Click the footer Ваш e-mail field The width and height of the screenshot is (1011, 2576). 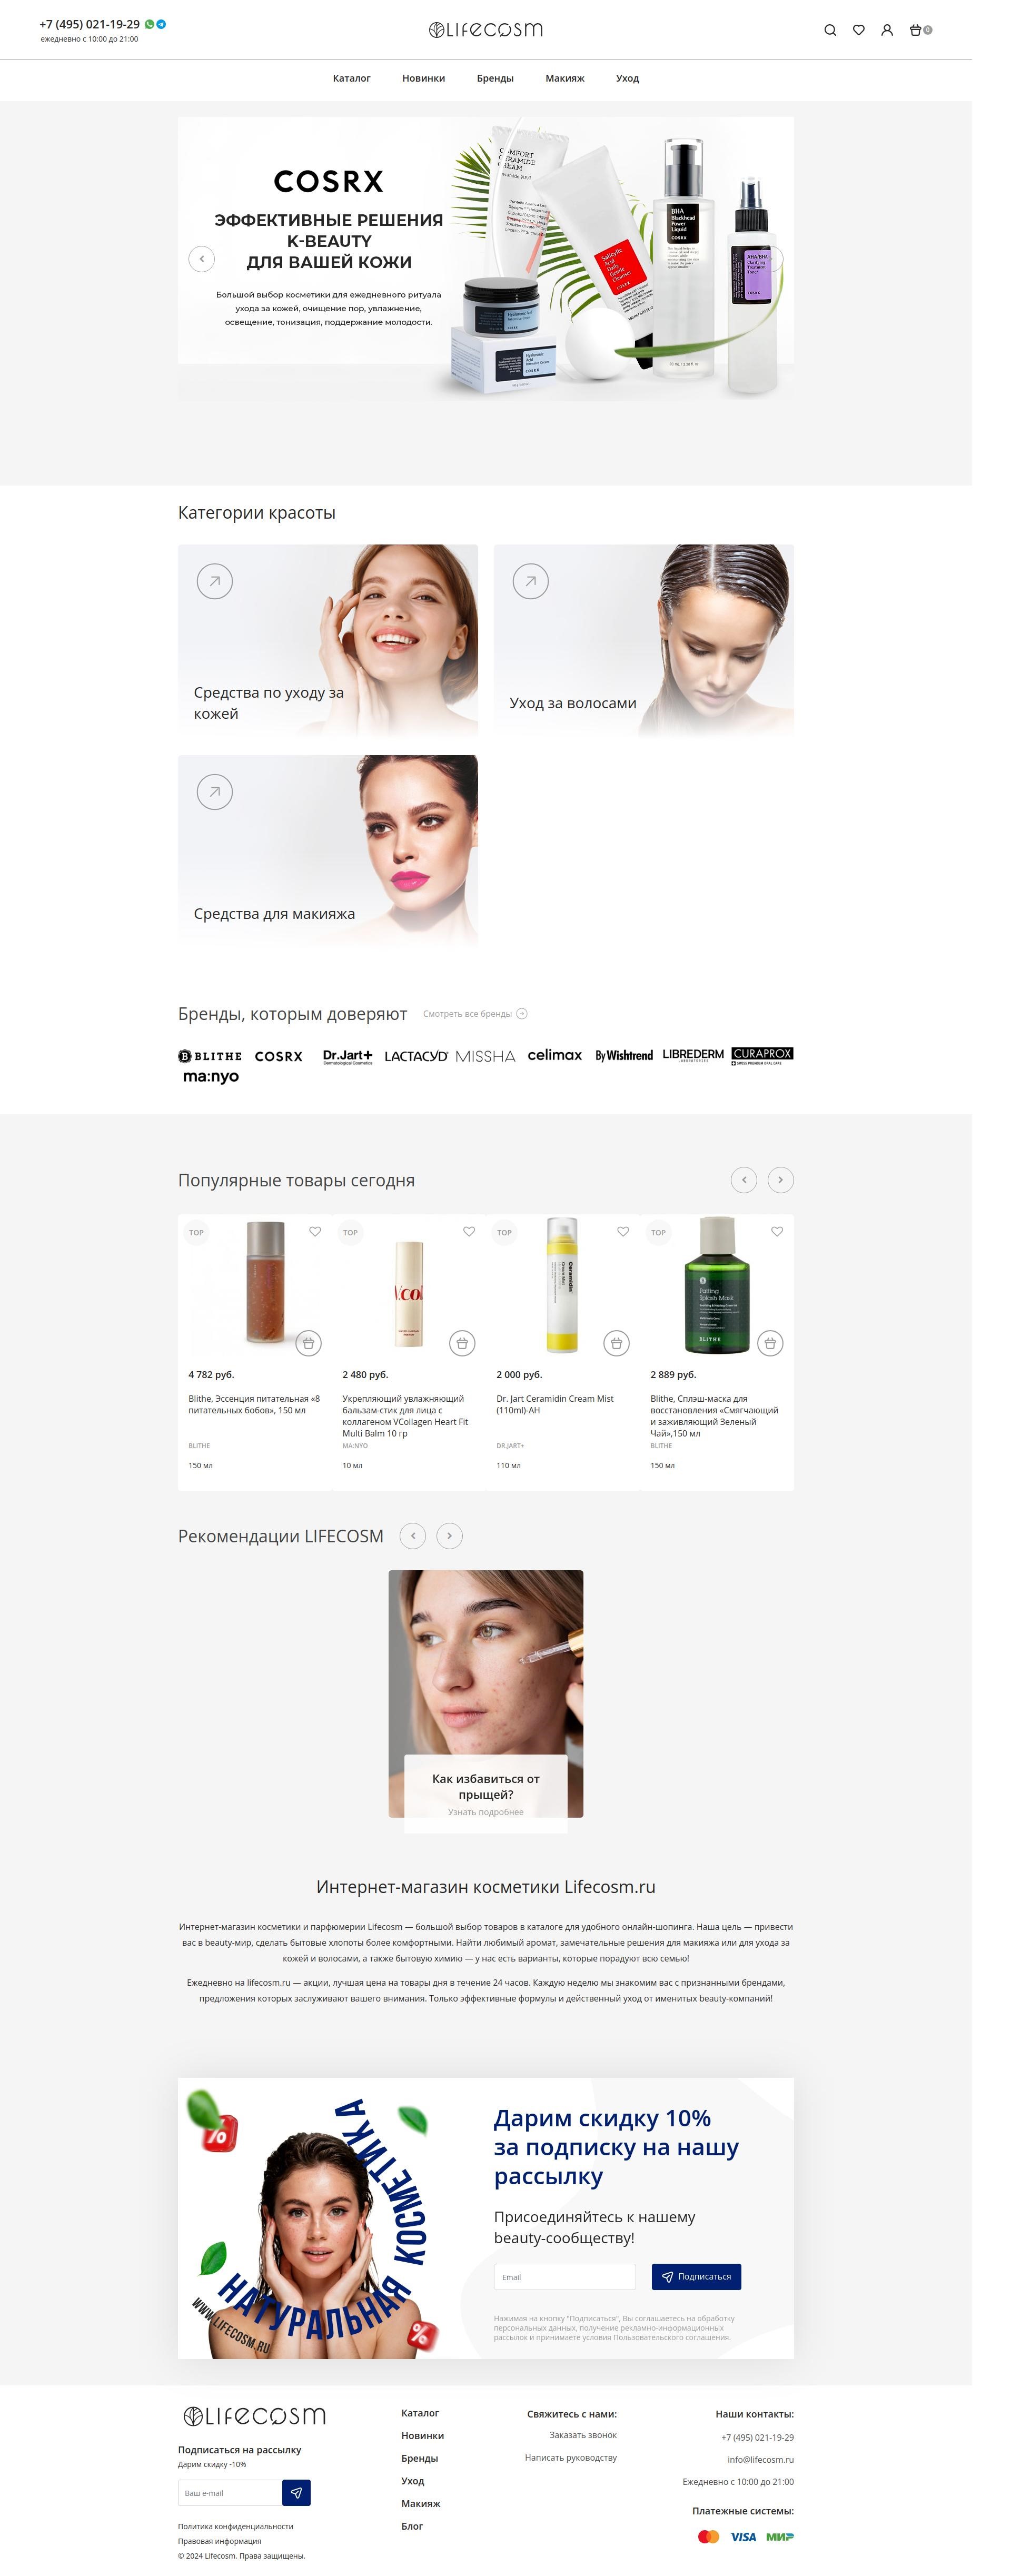230,2493
